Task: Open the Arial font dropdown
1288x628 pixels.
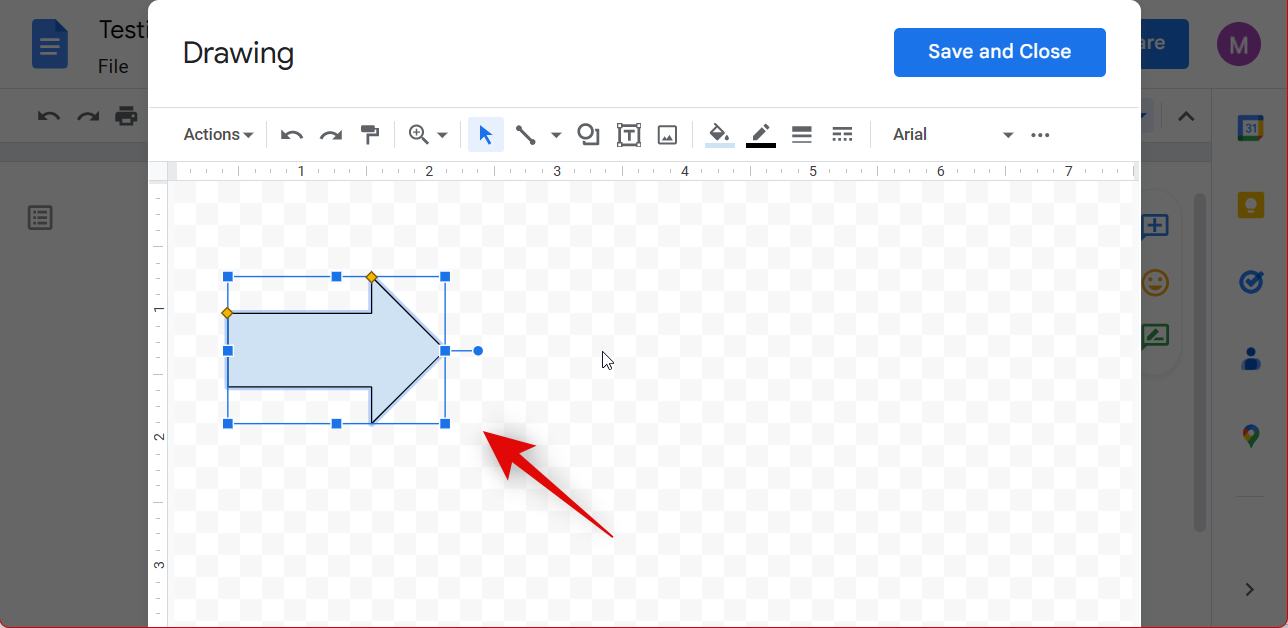Action: (x=952, y=135)
